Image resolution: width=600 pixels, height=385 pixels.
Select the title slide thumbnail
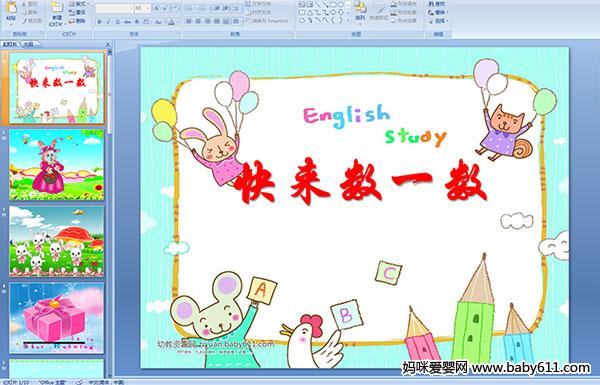coord(57,88)
